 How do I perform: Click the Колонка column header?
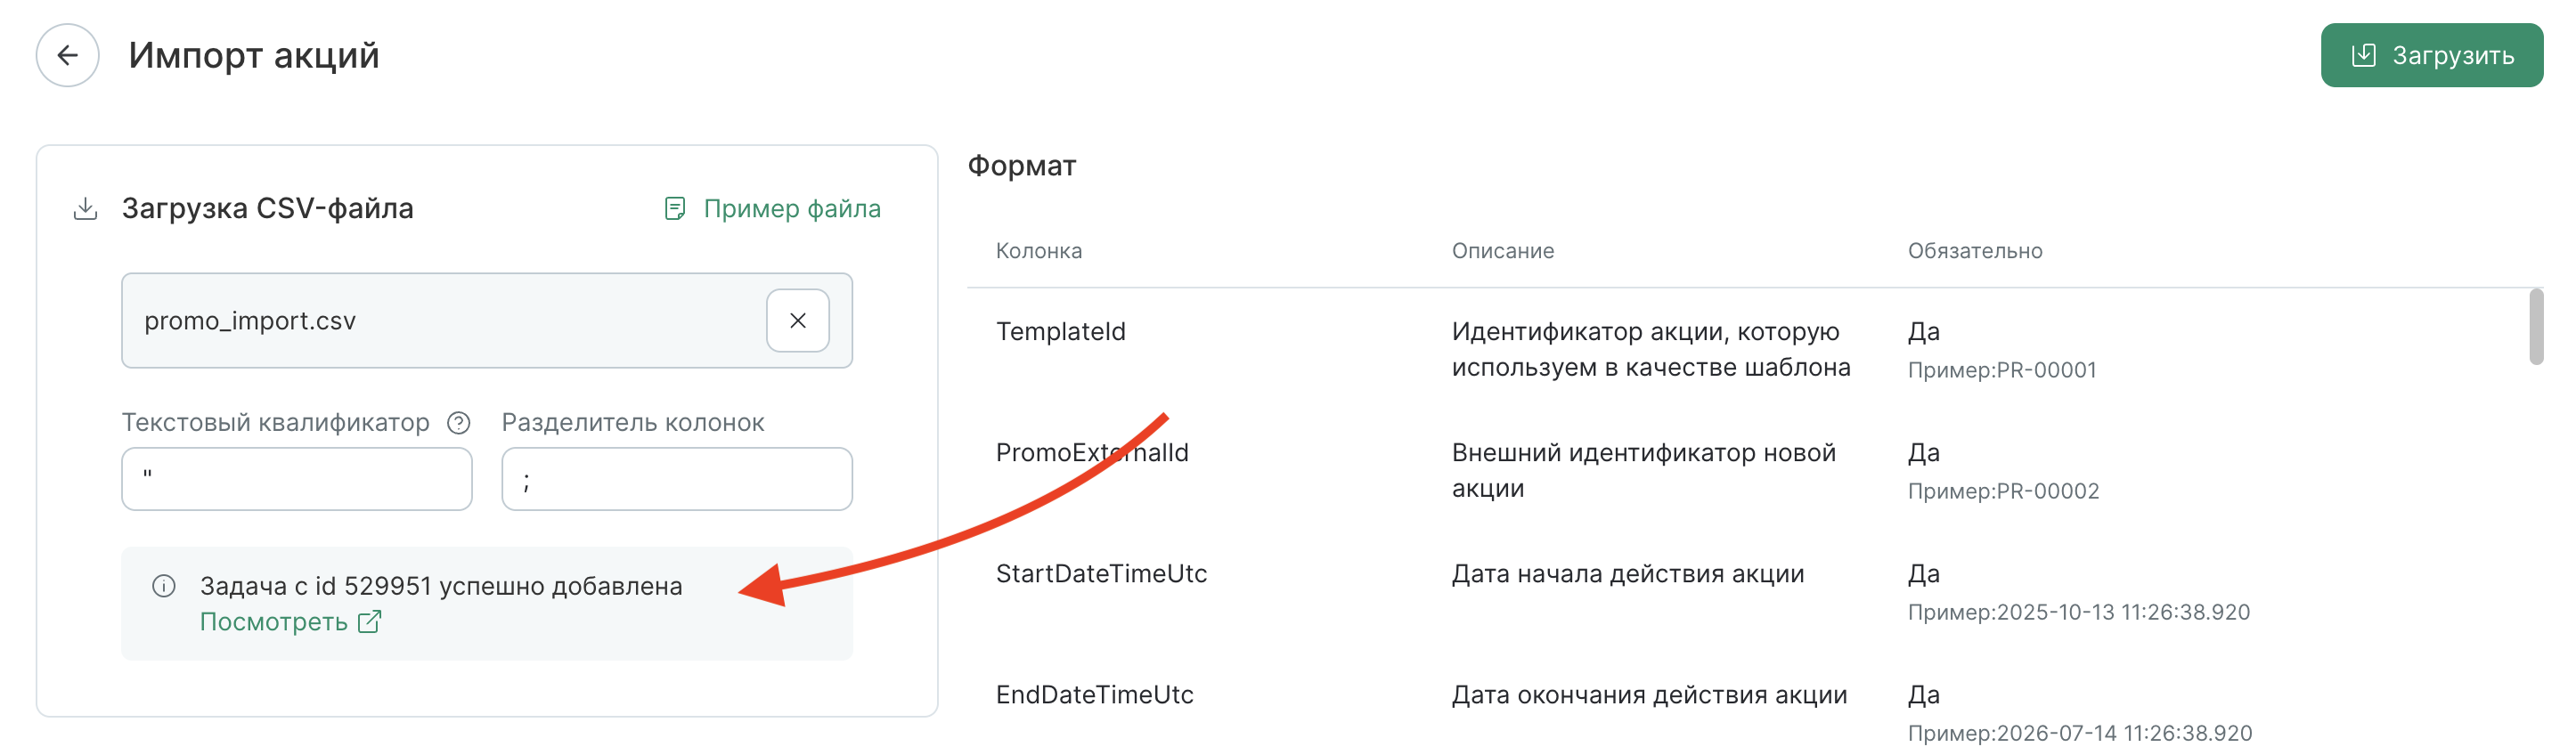[1039, 251]
